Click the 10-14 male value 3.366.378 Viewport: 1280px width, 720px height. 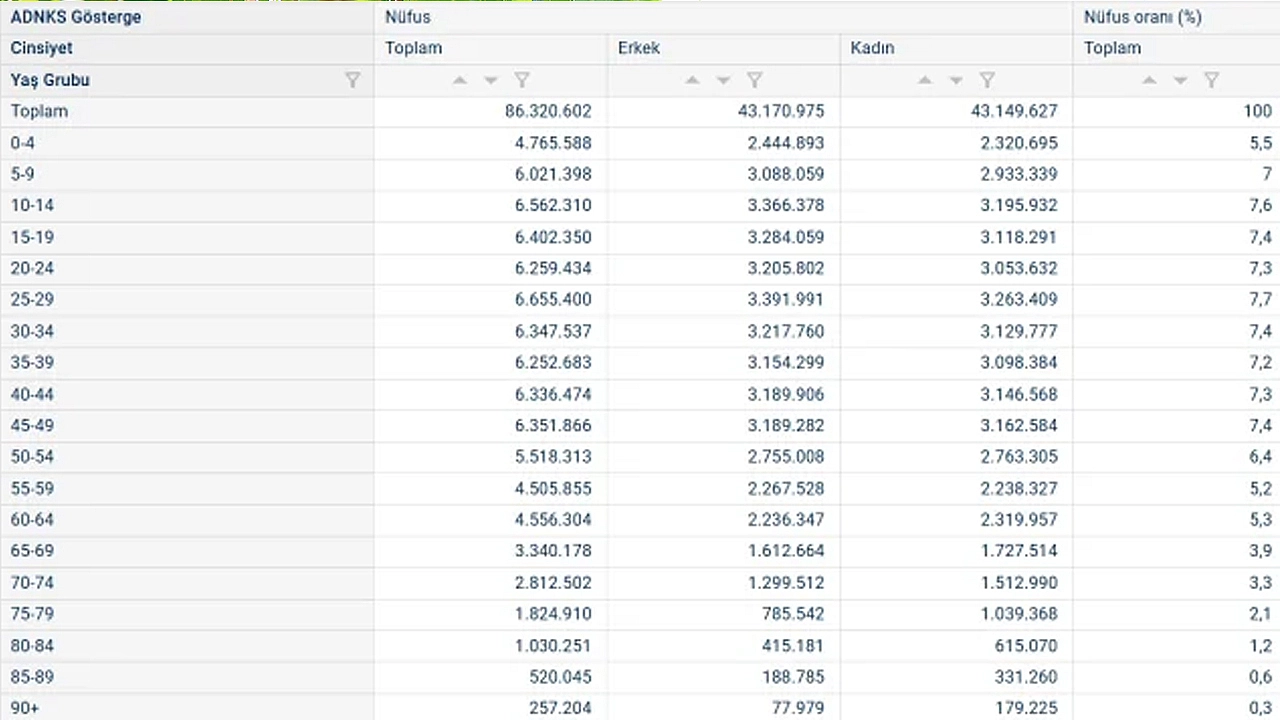[786, 205]
